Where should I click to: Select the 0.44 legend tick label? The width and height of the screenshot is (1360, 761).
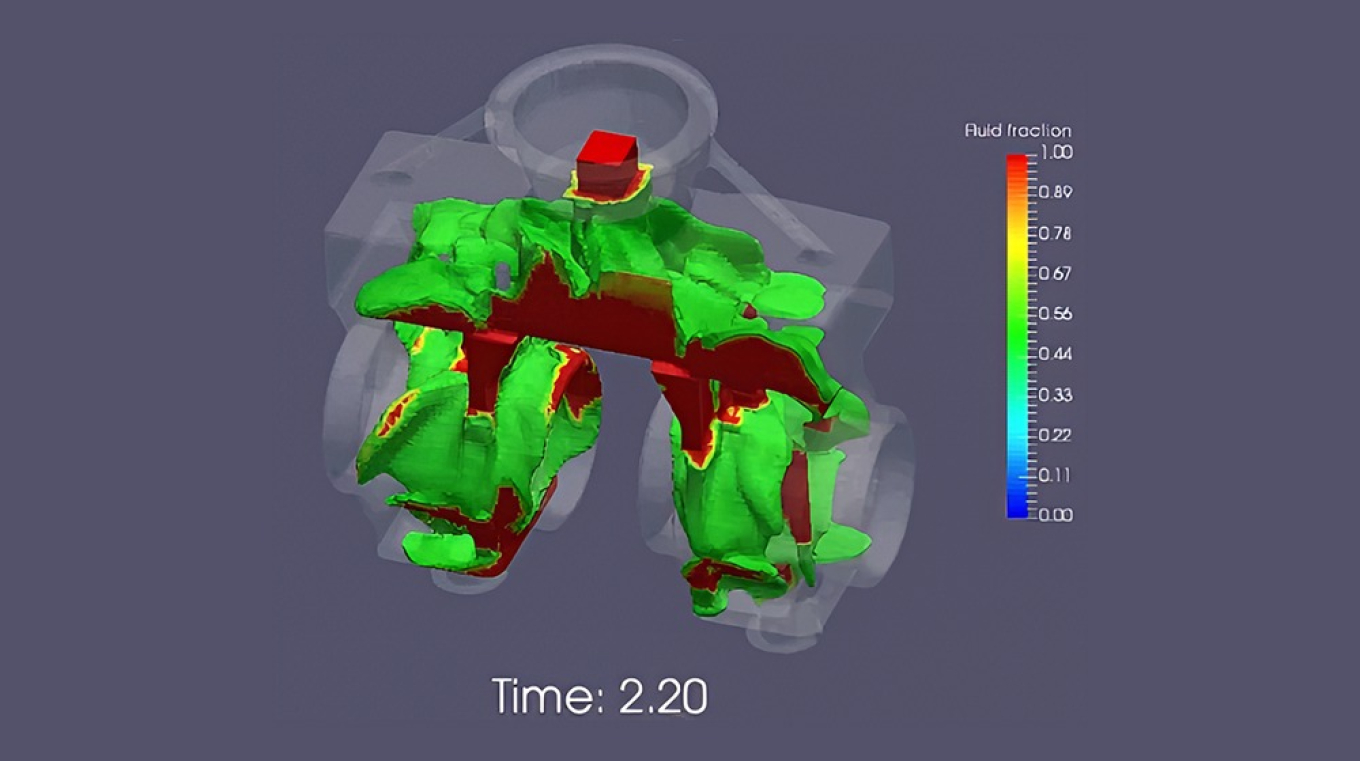1056,354
